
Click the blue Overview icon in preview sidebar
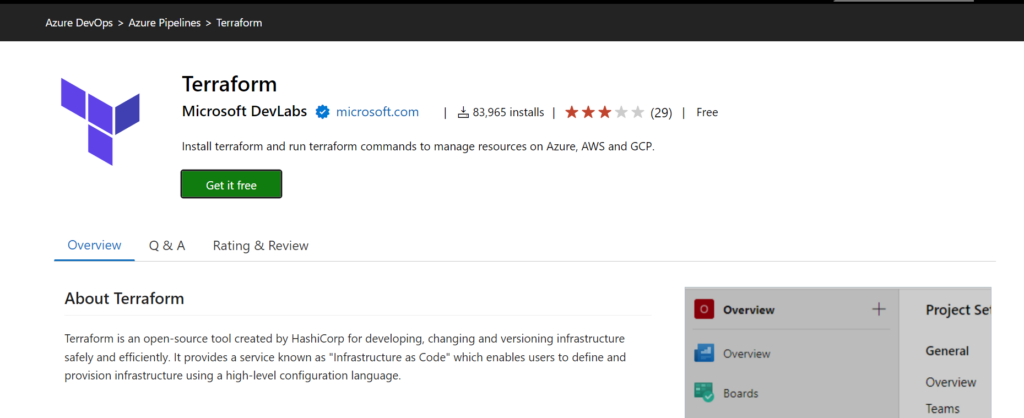pyautogui.click(x=703, y=354)
